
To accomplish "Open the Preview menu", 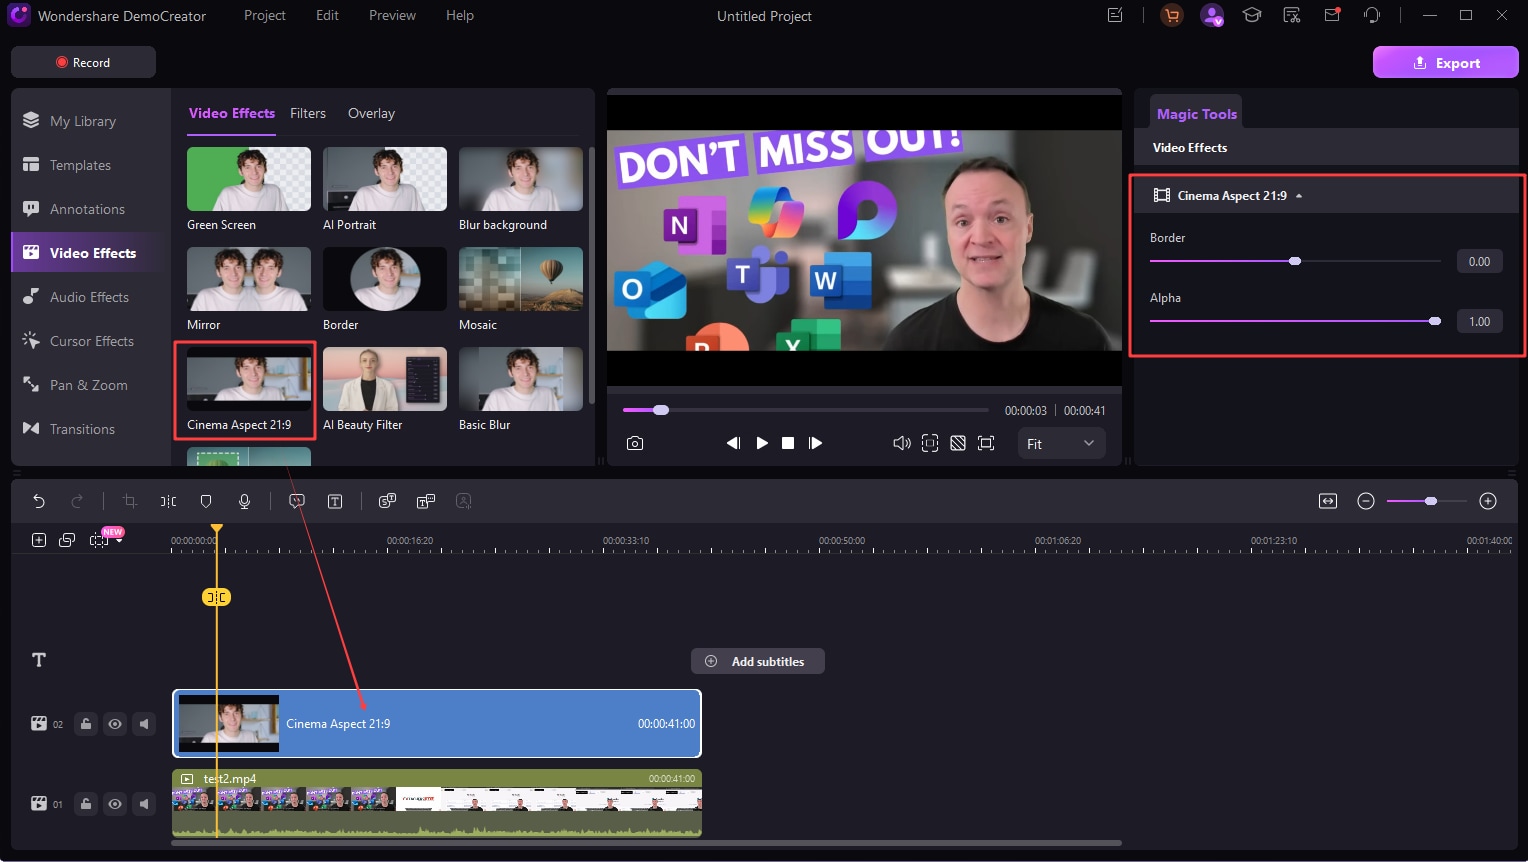I will coord(392,15).
